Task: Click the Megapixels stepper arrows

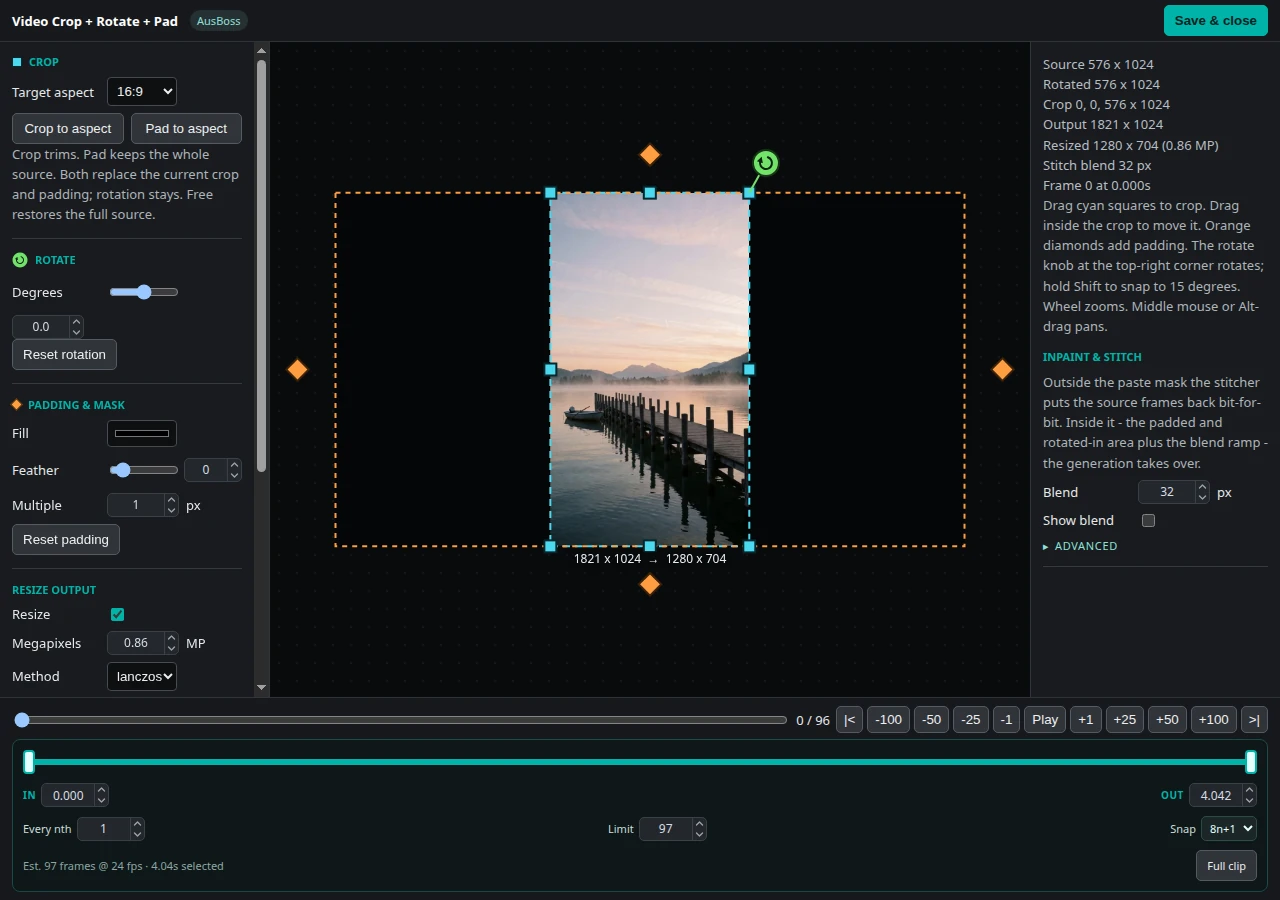Action: [x=171, y=643]
